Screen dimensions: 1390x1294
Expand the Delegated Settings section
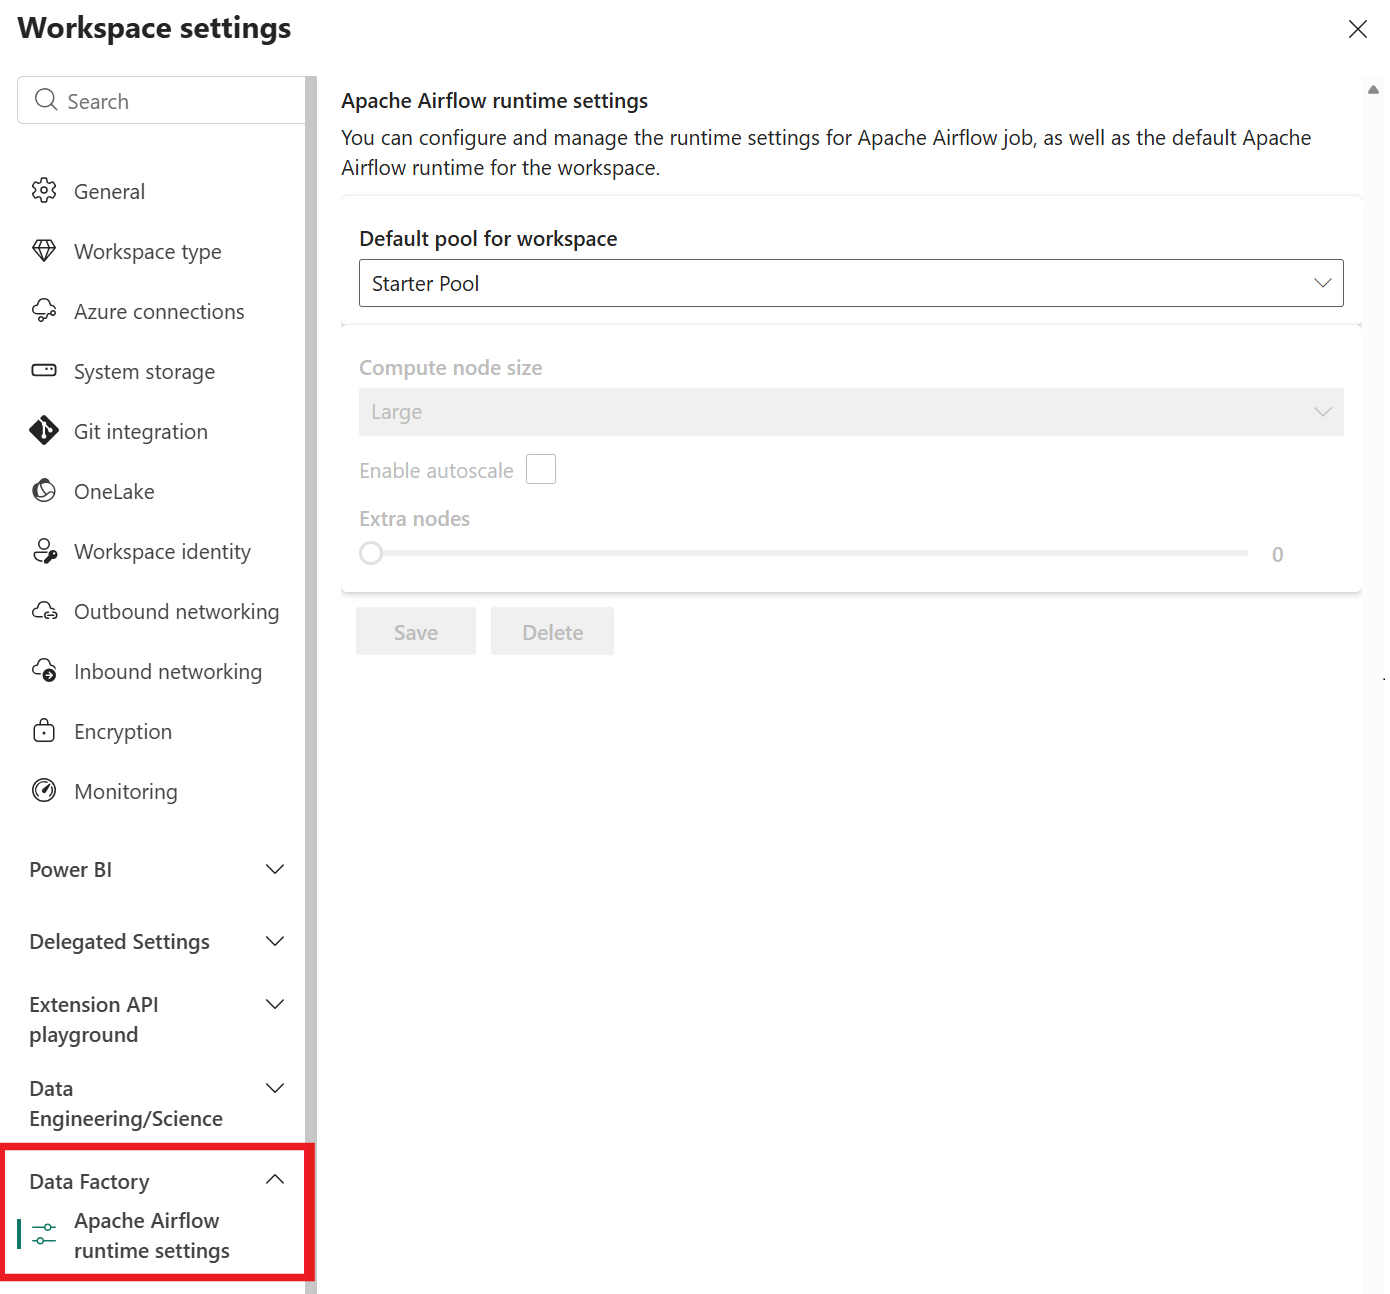(275, 942)
